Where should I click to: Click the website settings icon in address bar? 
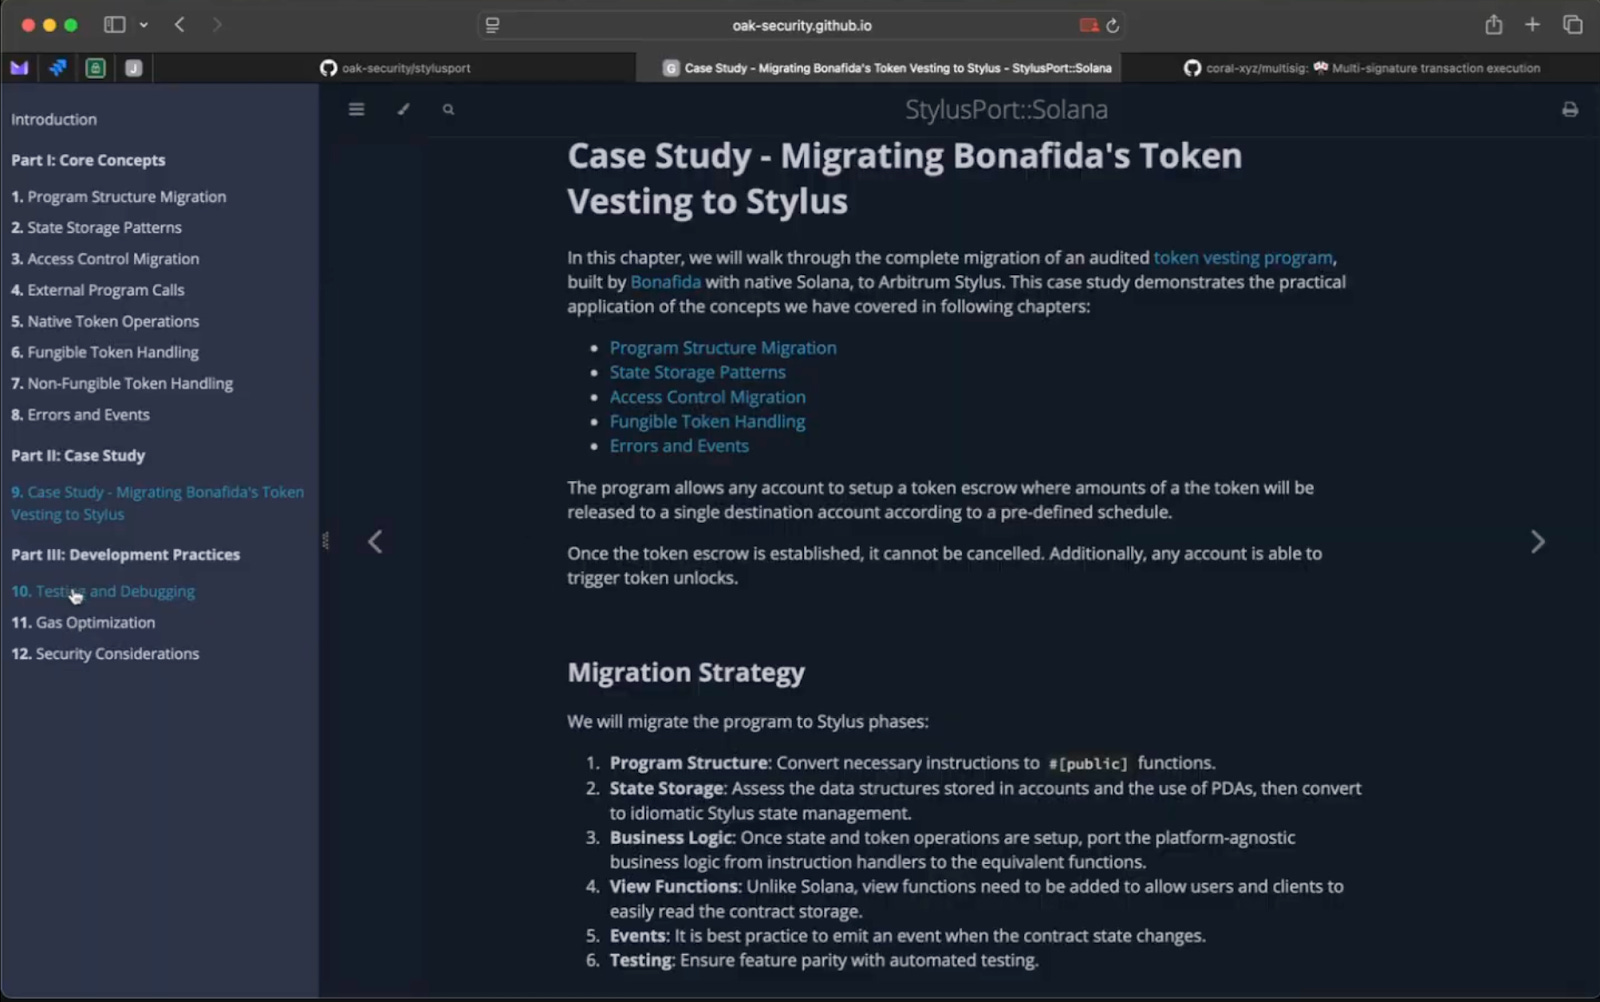pos(492,26)
